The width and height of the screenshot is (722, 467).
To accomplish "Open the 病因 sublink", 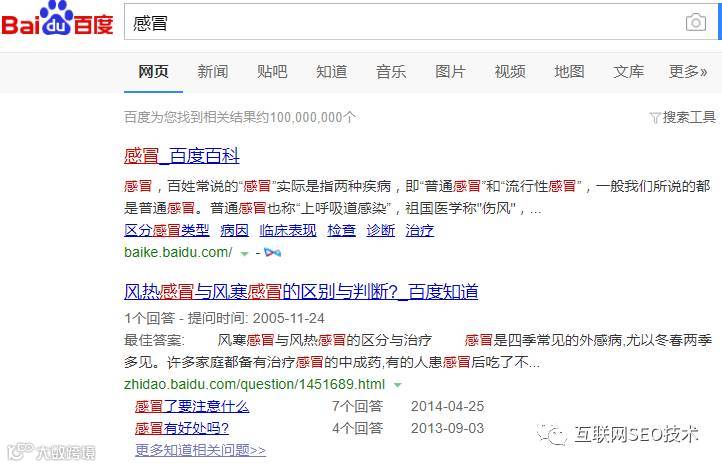I will click(x=234, y=230).
